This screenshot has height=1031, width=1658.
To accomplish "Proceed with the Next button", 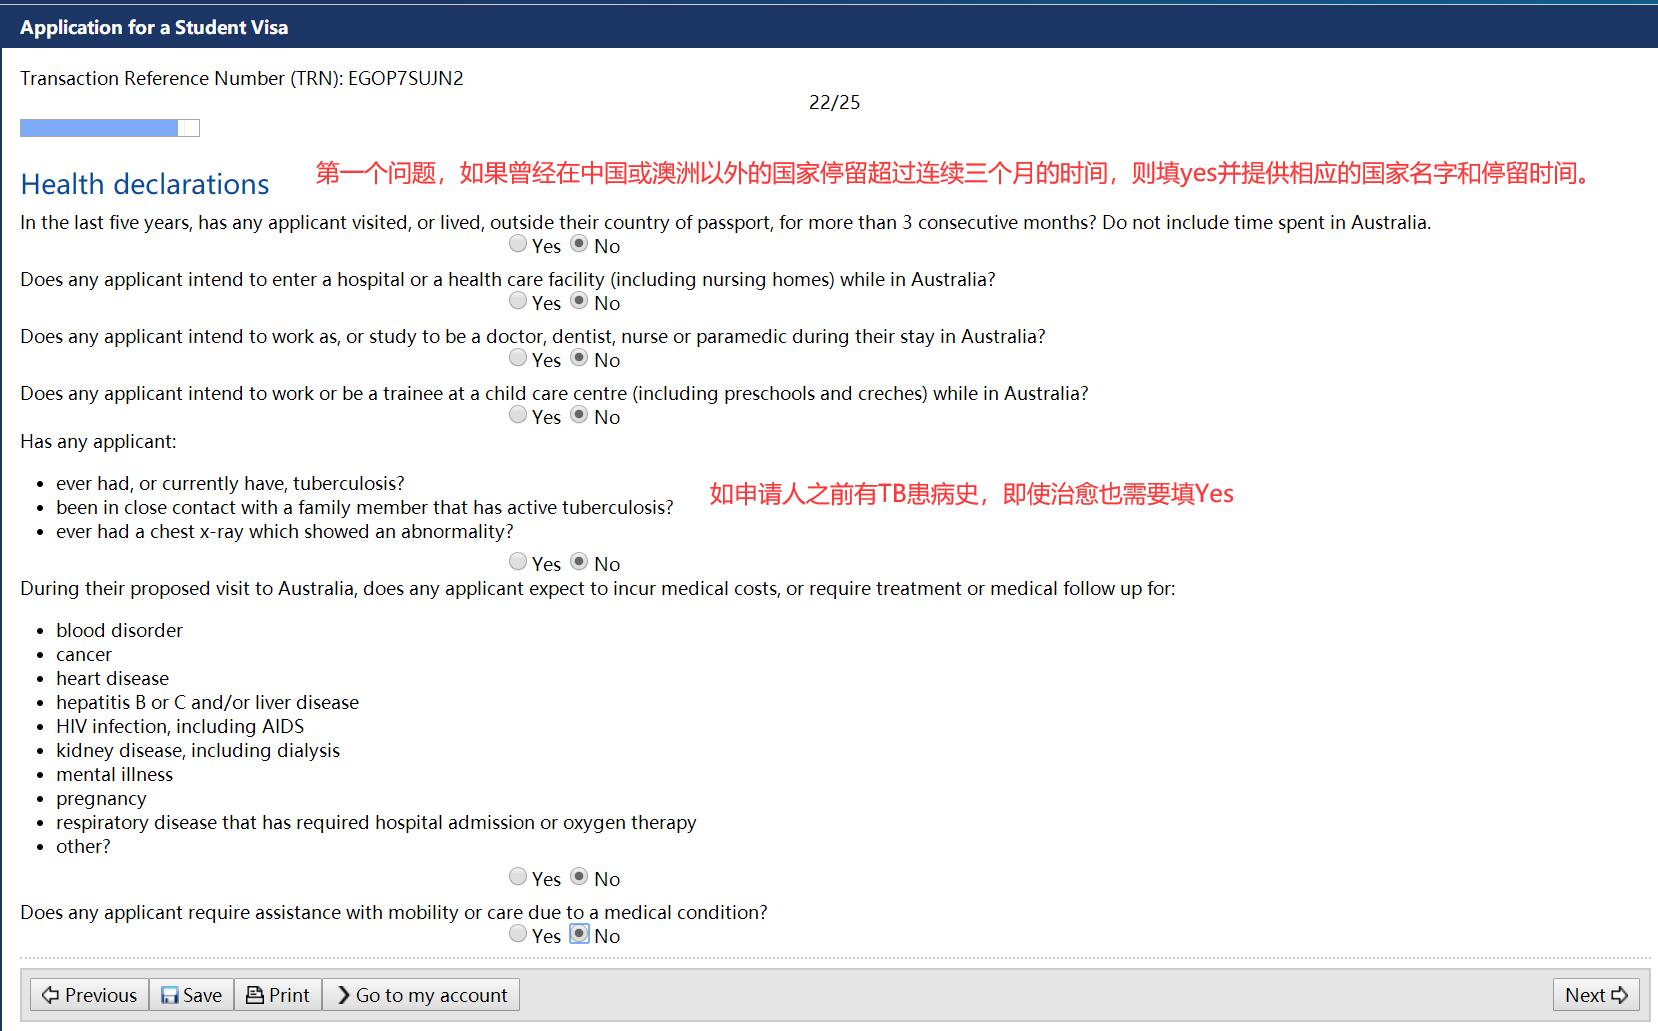I will (x=1596, y=995).
